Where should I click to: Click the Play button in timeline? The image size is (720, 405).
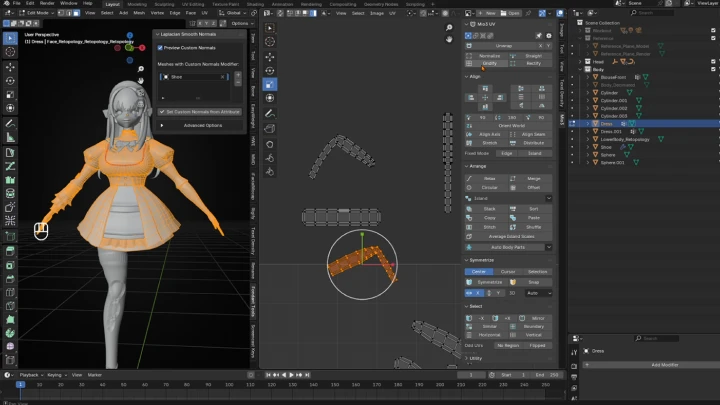click(x=292, y=375)
